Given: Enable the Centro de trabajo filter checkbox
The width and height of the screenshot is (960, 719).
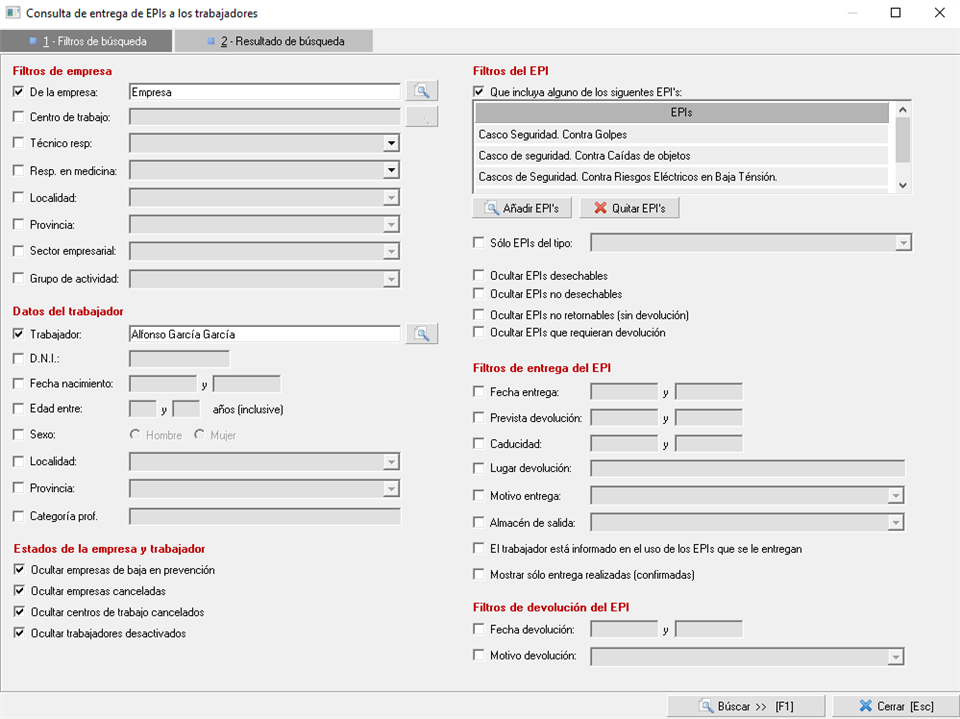Looking at the screenshot, I should tap(19, 118).
